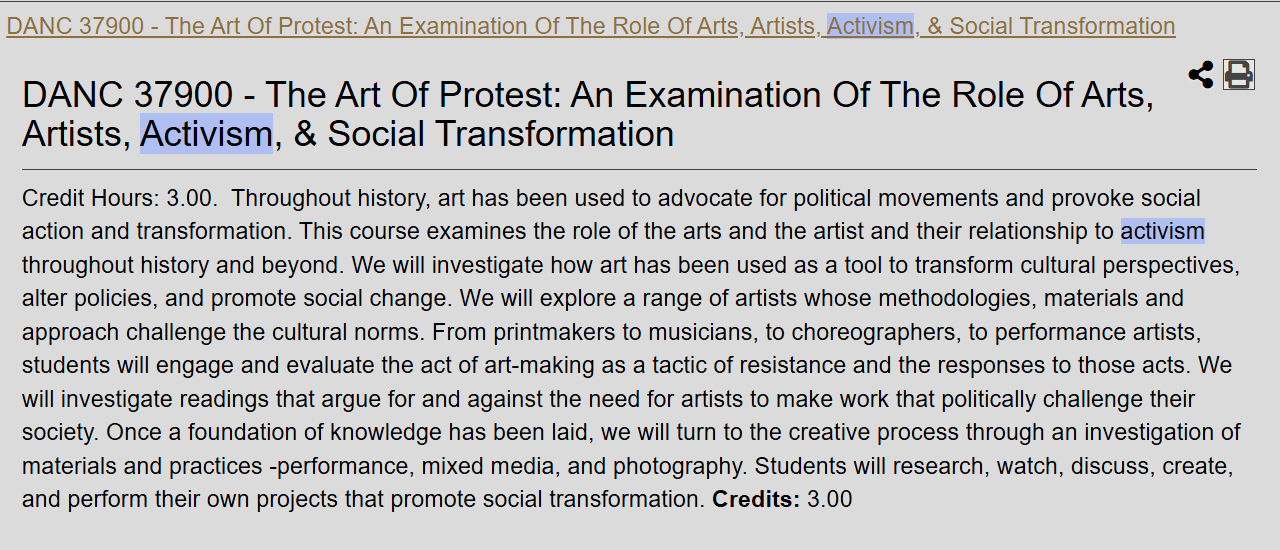Click the word "photography" in the description
Screen dimensions: 1280x550
tap(677, 466)
